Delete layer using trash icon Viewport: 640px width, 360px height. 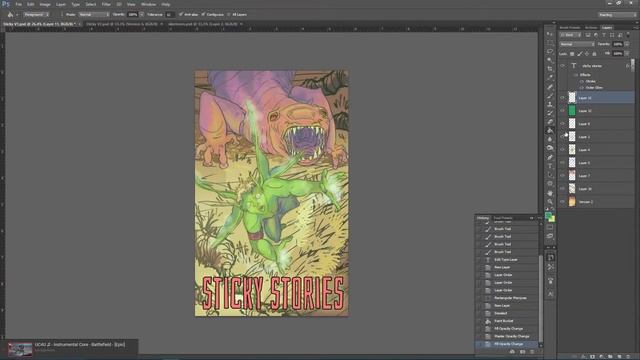point(628,357)
